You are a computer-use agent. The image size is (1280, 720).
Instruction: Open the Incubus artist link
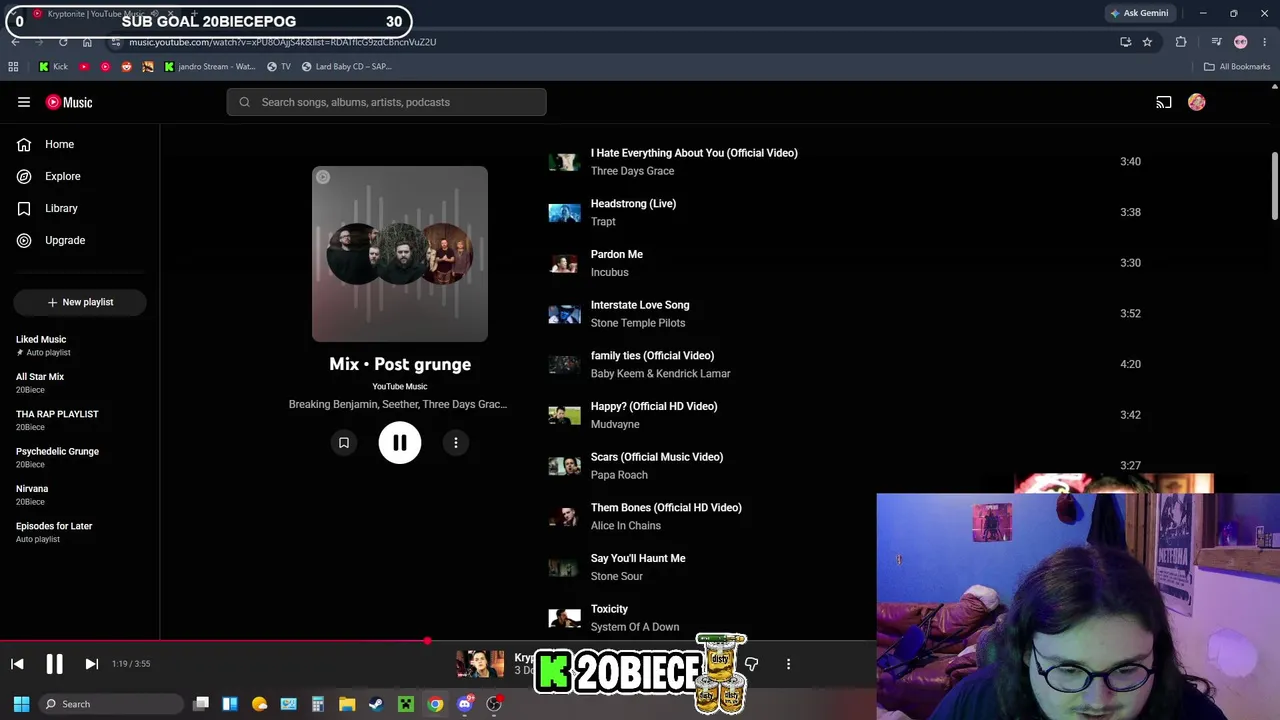pyautogui.click(x=610, y=272)
